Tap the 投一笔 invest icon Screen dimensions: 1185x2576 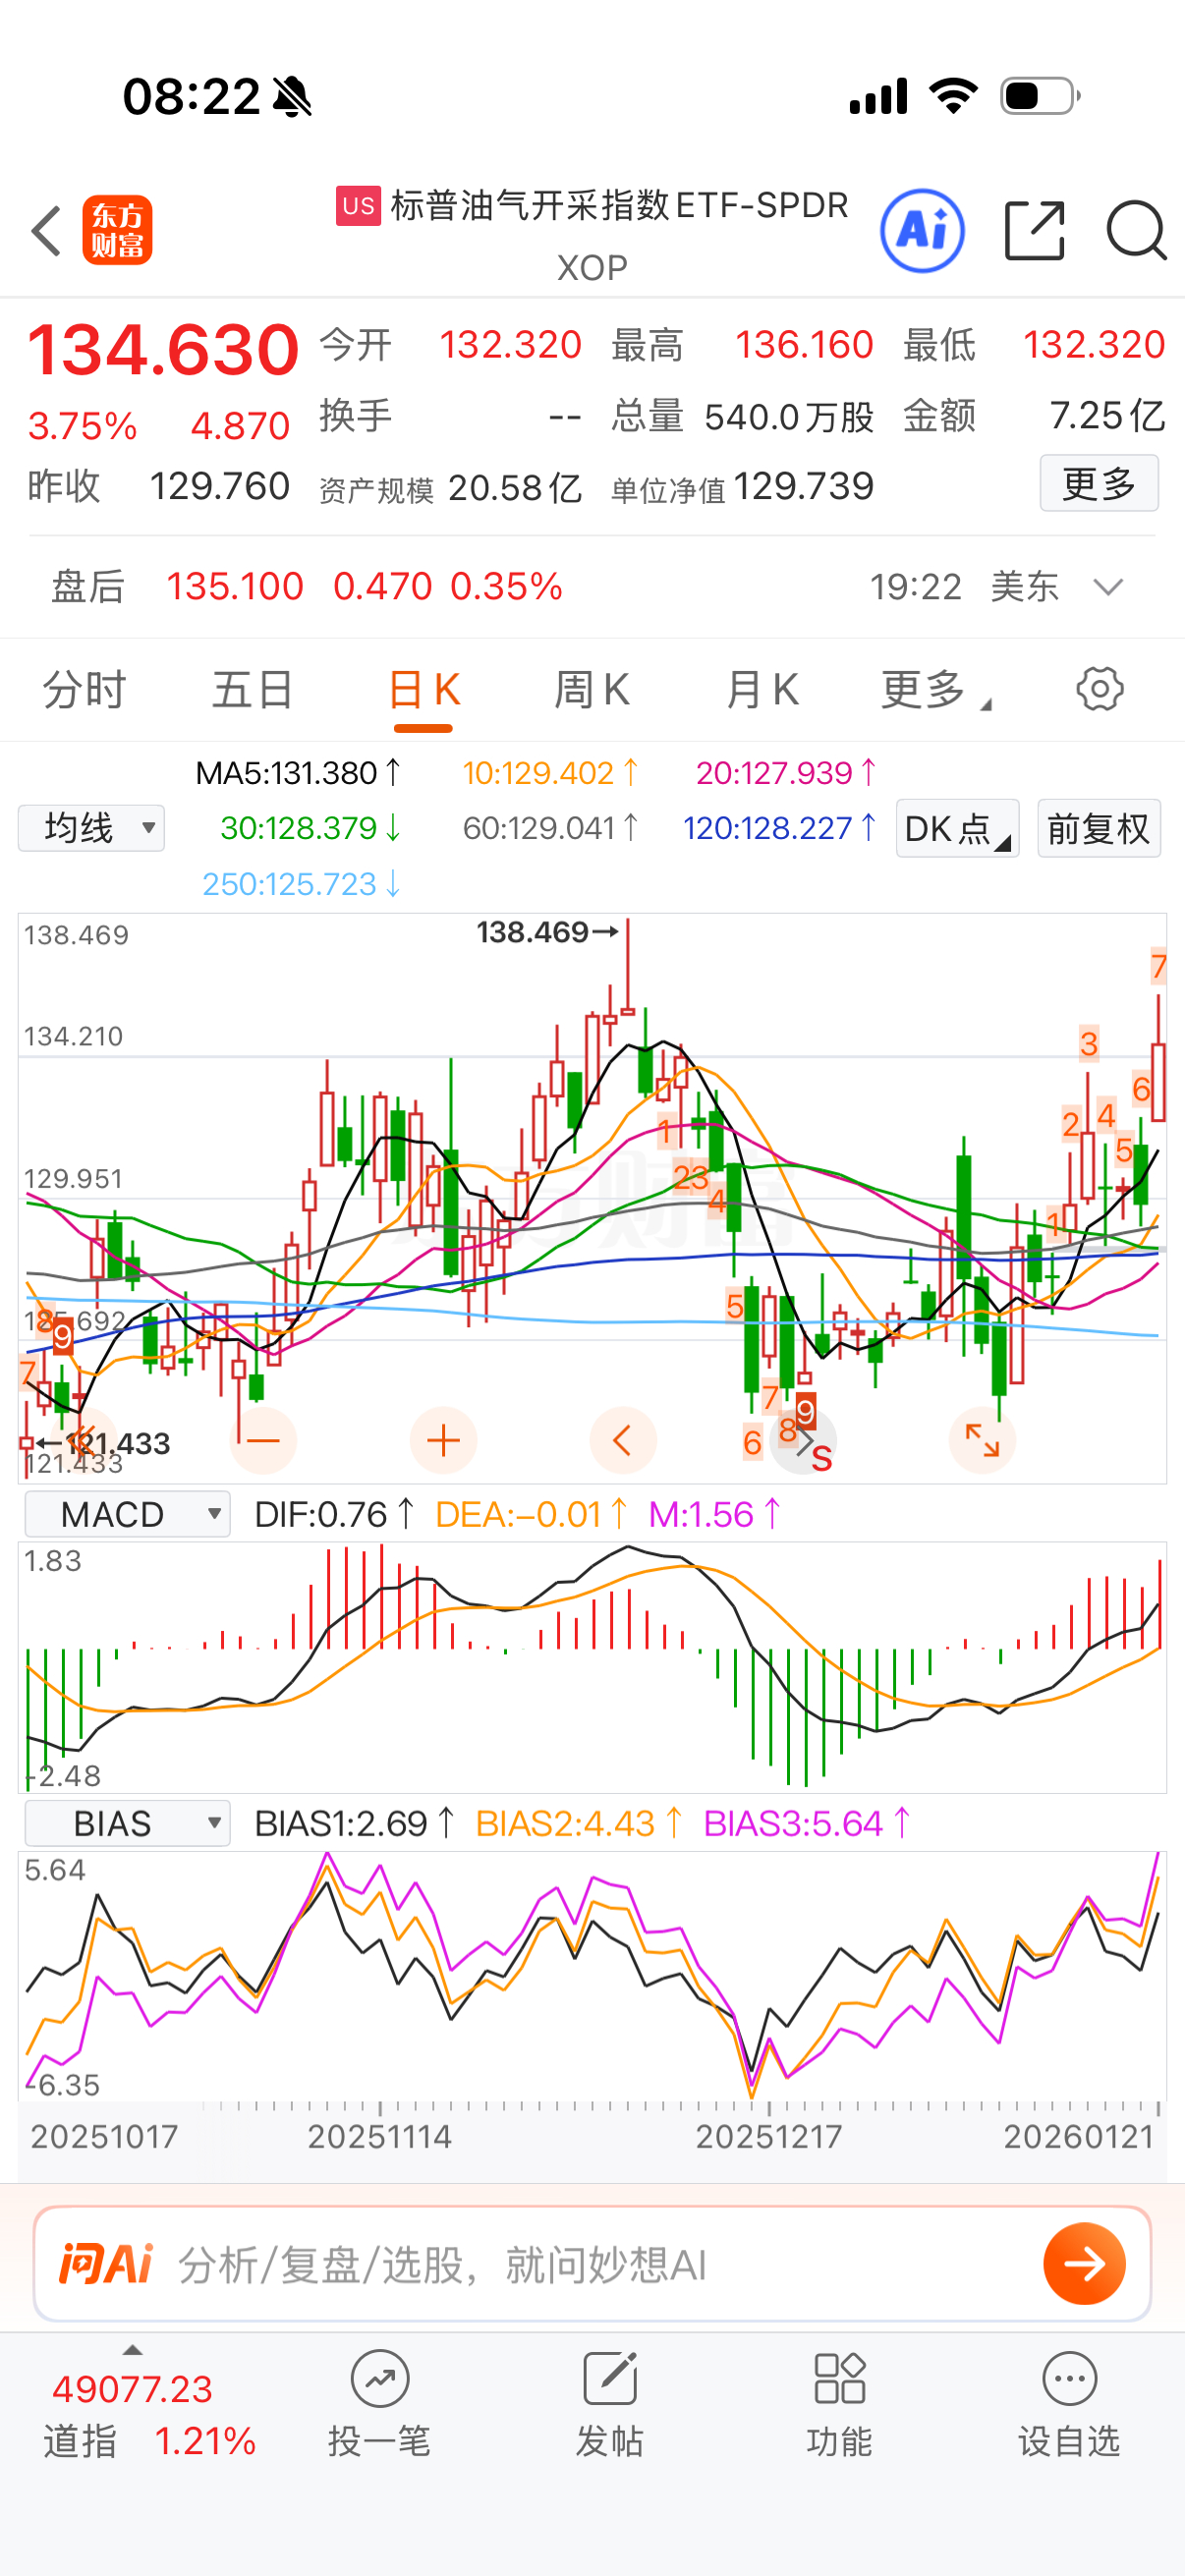pyautogui.click(x=380, y=2379)
